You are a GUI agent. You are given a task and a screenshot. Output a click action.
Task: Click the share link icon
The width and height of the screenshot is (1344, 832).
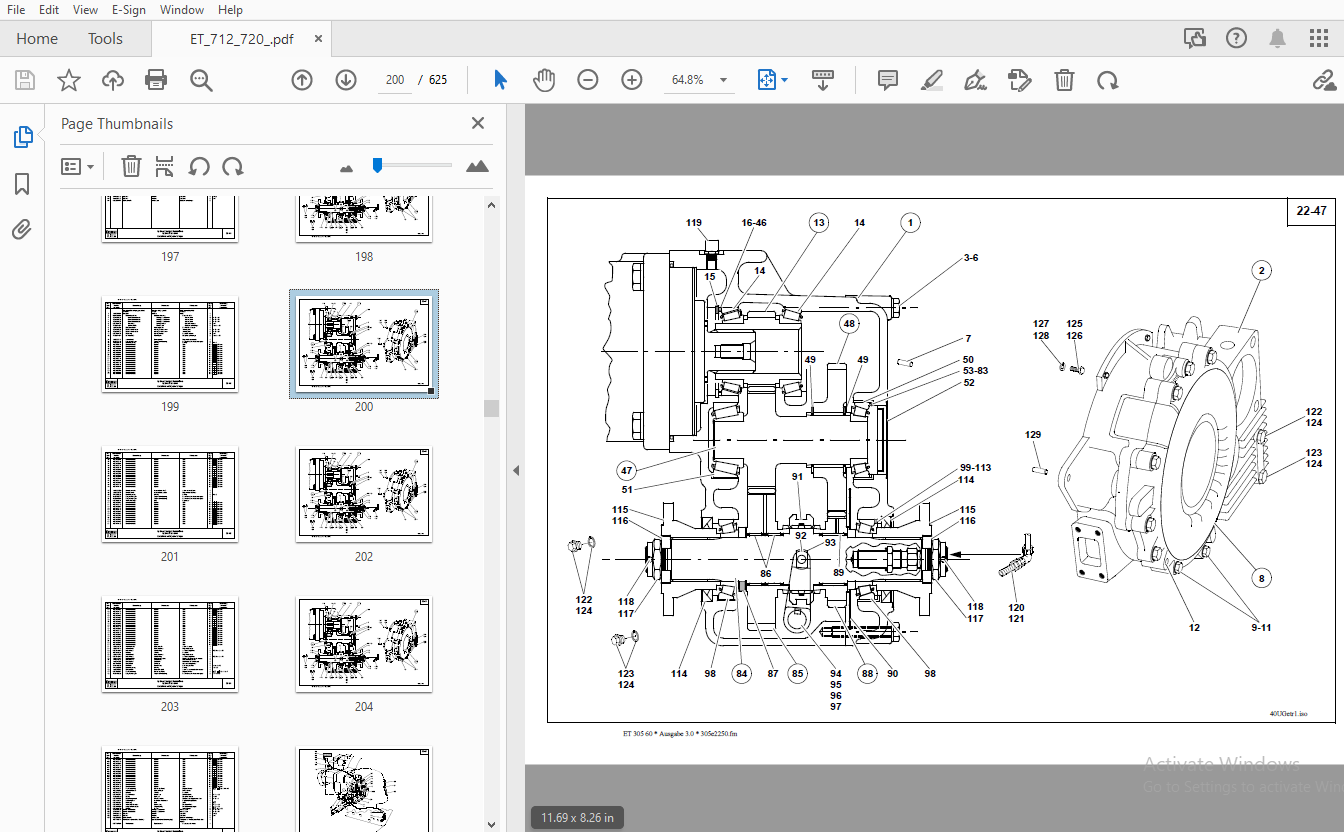1324,80
